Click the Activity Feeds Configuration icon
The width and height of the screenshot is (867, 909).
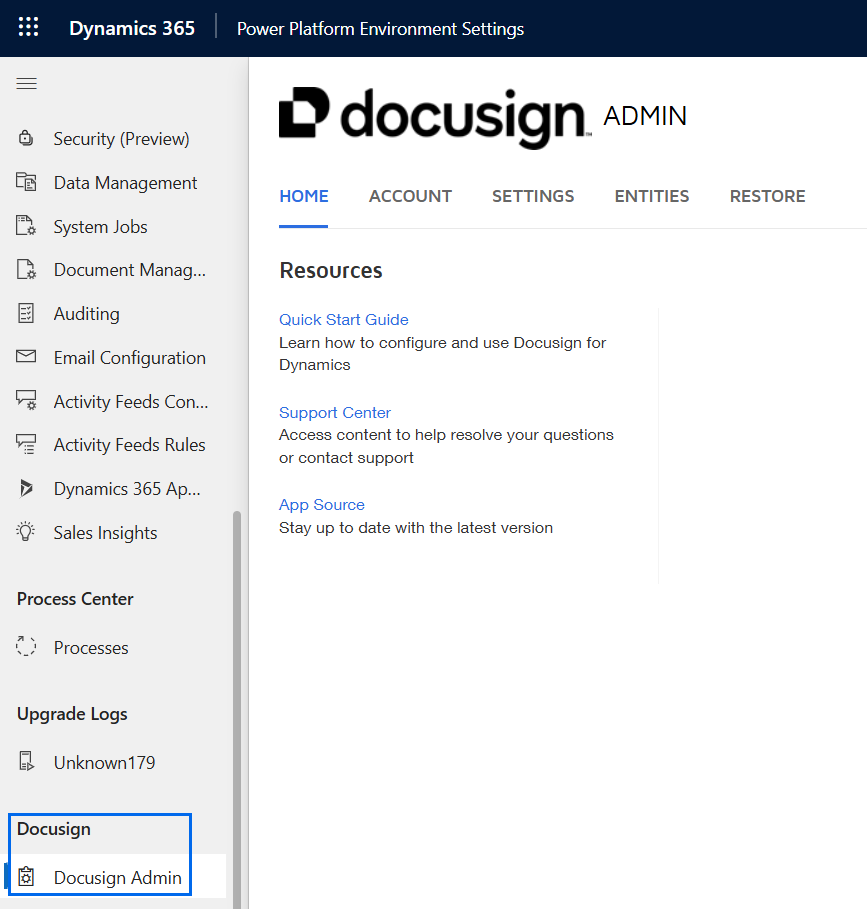[x=26, y=400]
